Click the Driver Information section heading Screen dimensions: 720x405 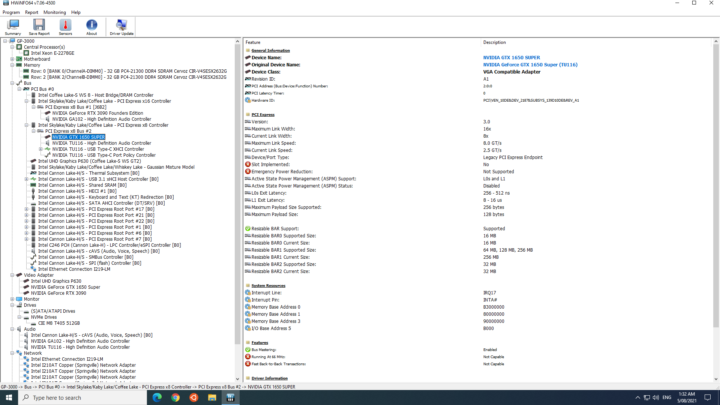[270, 378]
